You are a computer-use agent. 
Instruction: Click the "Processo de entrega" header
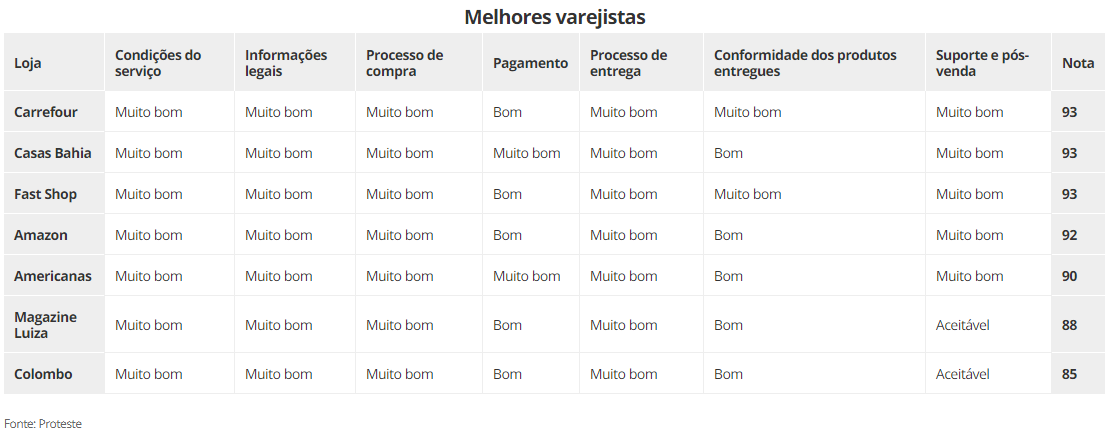pos(628,63)
